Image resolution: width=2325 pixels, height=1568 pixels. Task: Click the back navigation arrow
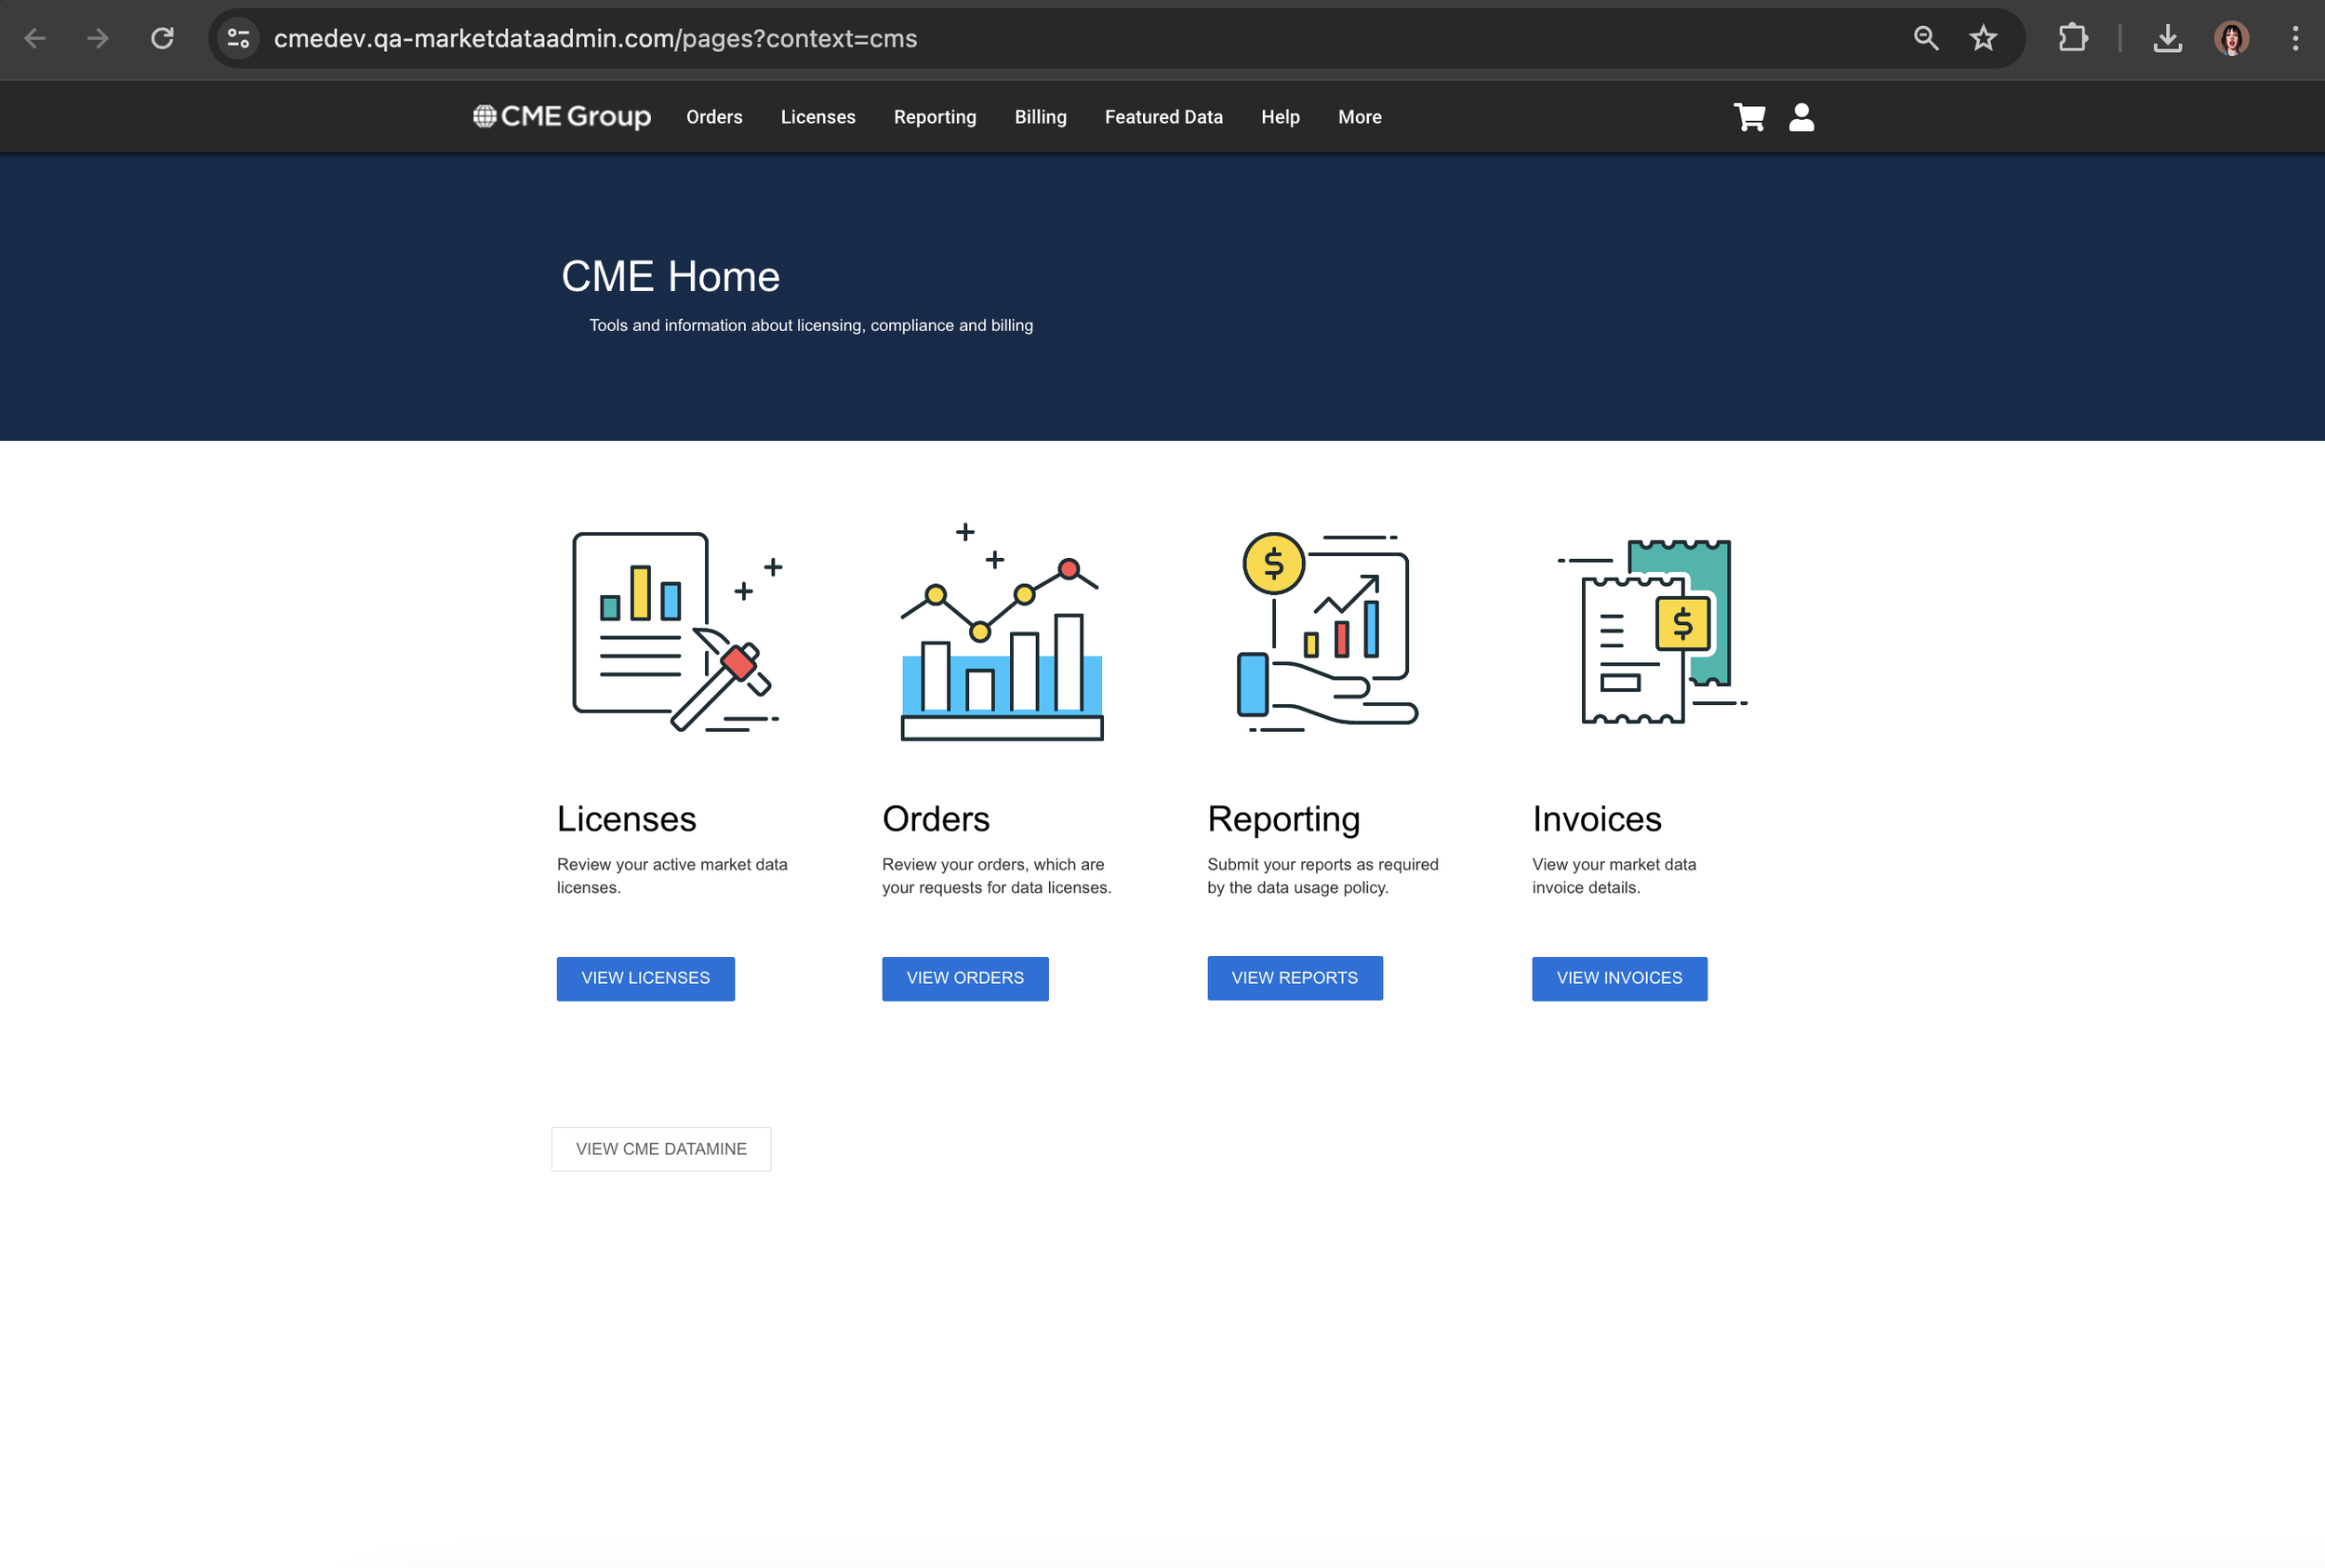click(x=35, y=38)
